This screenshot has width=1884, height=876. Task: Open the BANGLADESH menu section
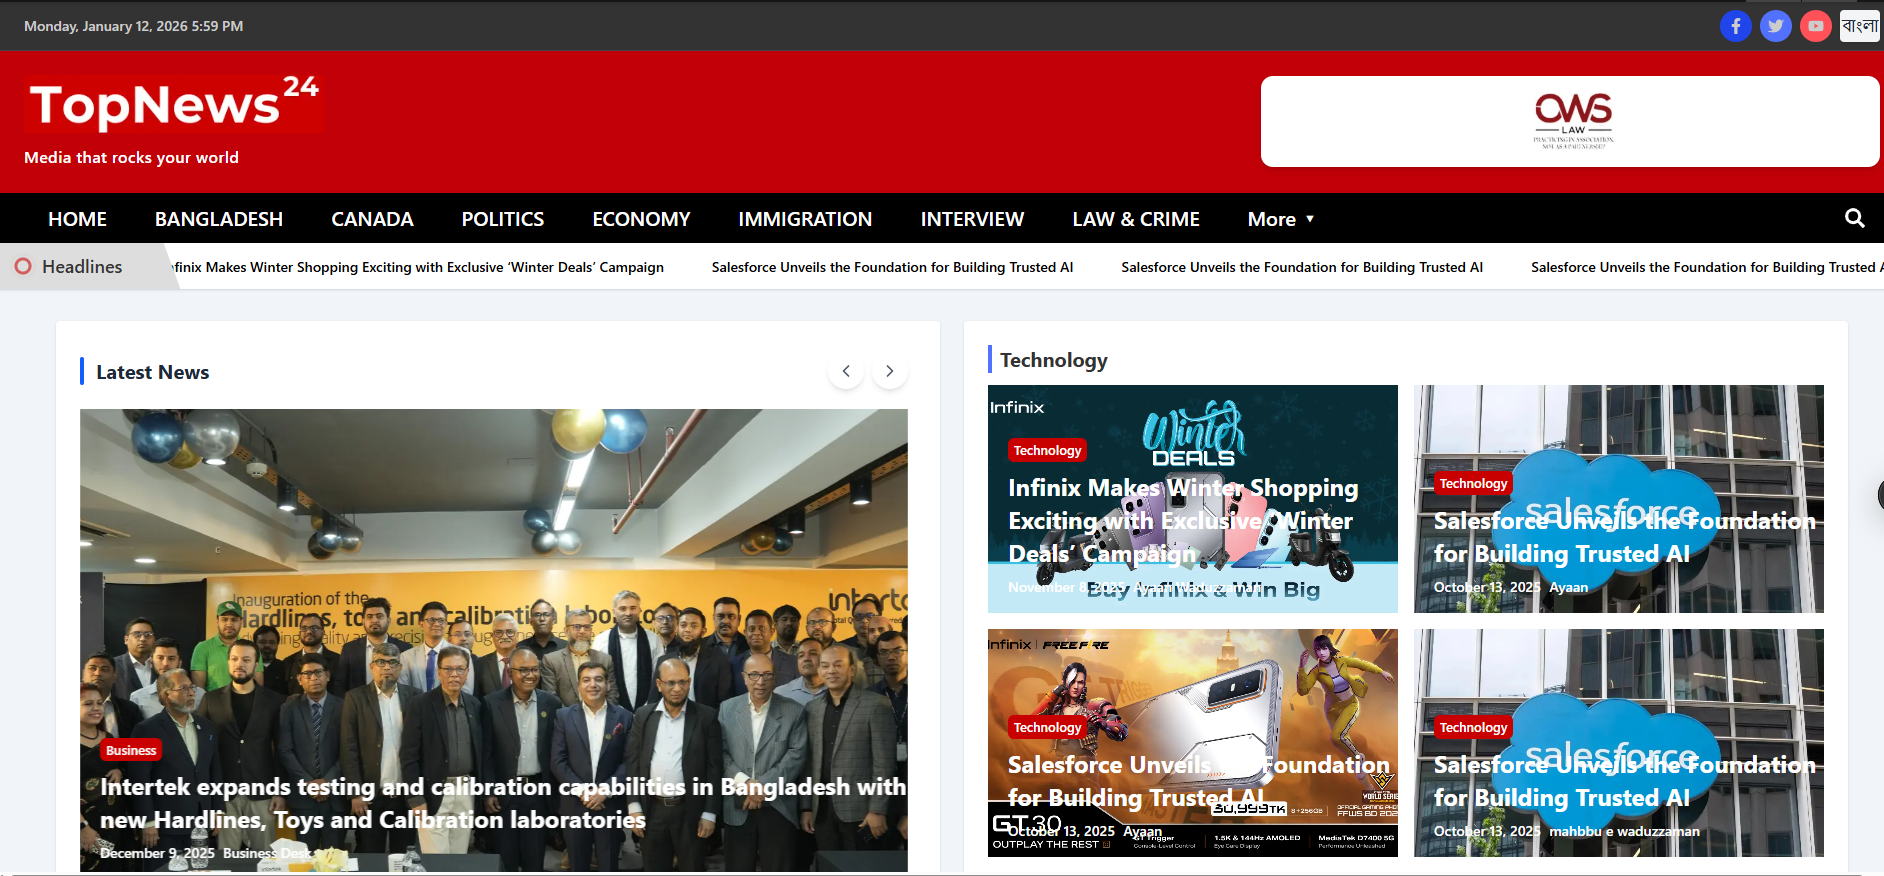click(x=219, y=219)
